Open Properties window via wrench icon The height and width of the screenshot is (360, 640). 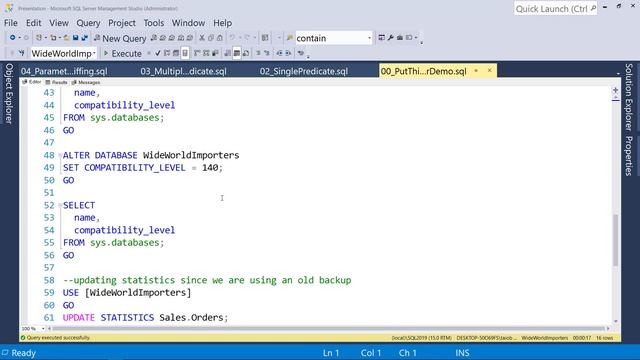click(391, 38)
